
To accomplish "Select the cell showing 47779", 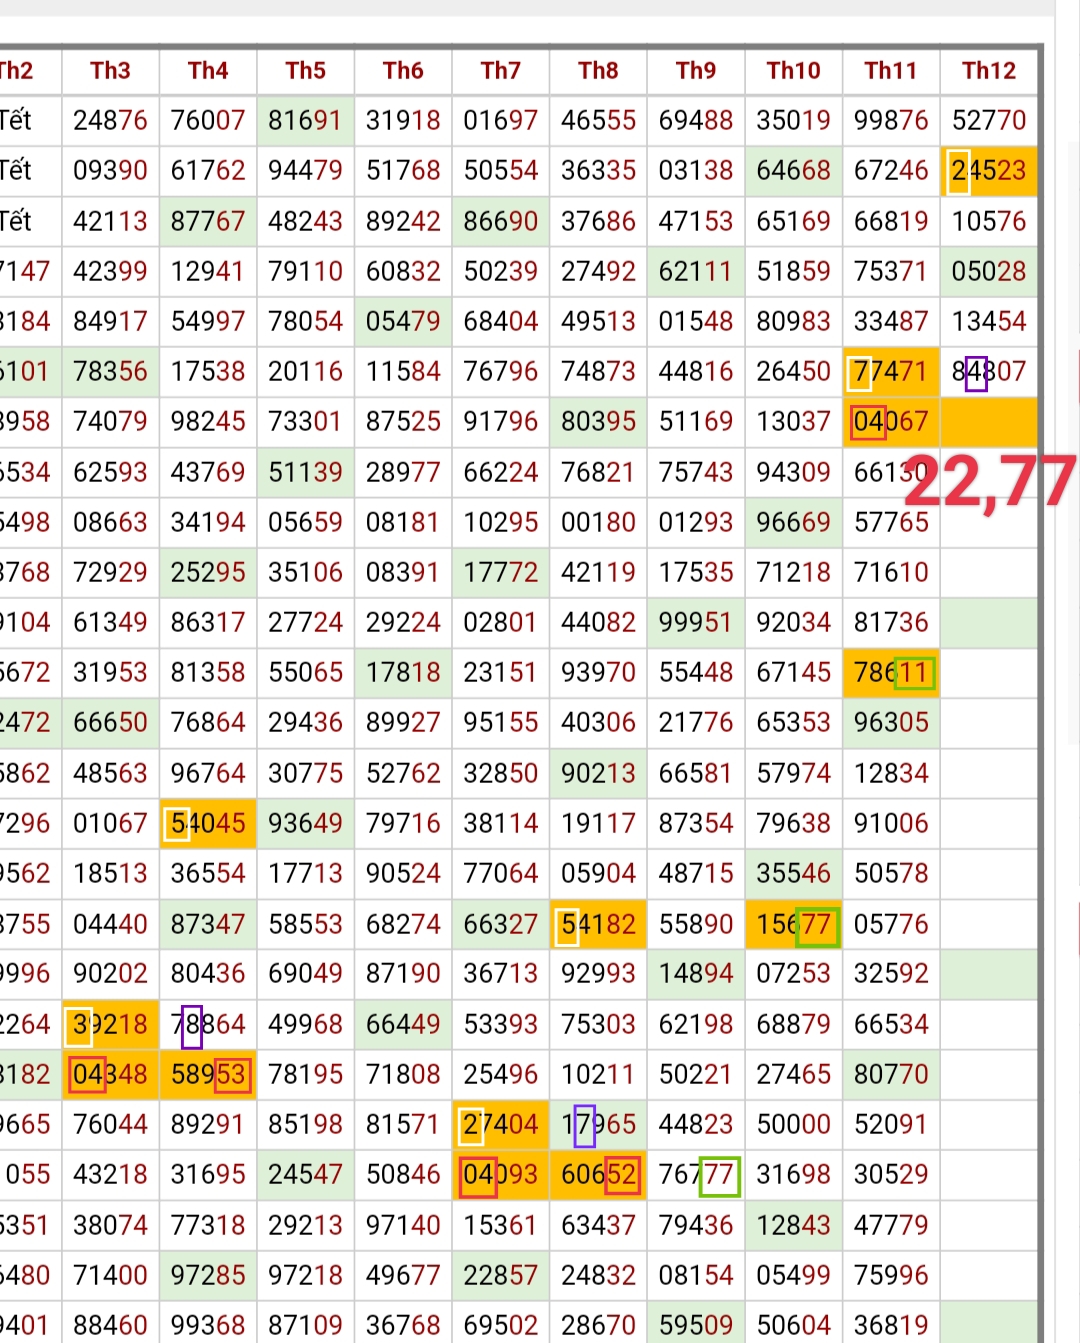I will (891, 1225).
